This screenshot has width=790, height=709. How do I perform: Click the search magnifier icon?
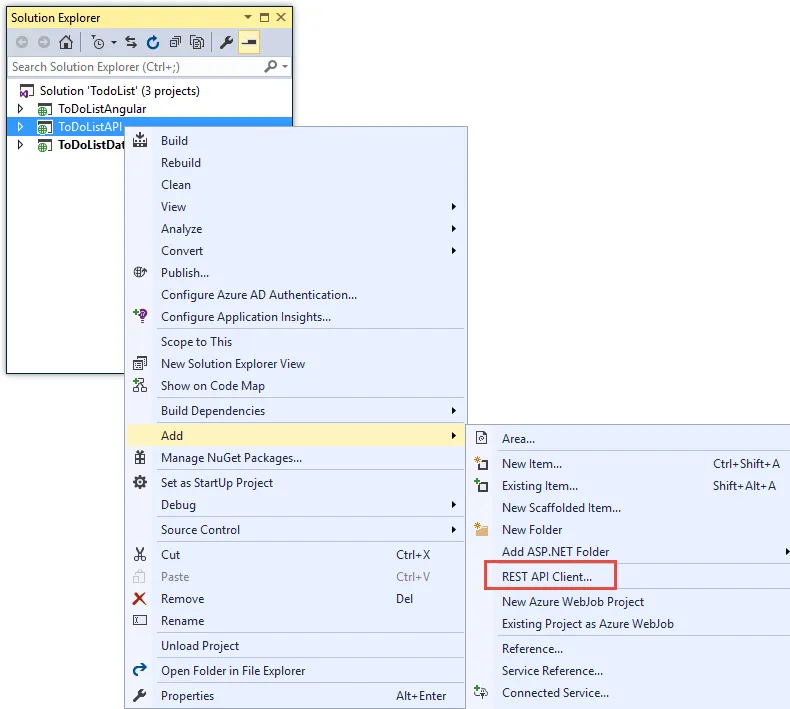(271, 66)
